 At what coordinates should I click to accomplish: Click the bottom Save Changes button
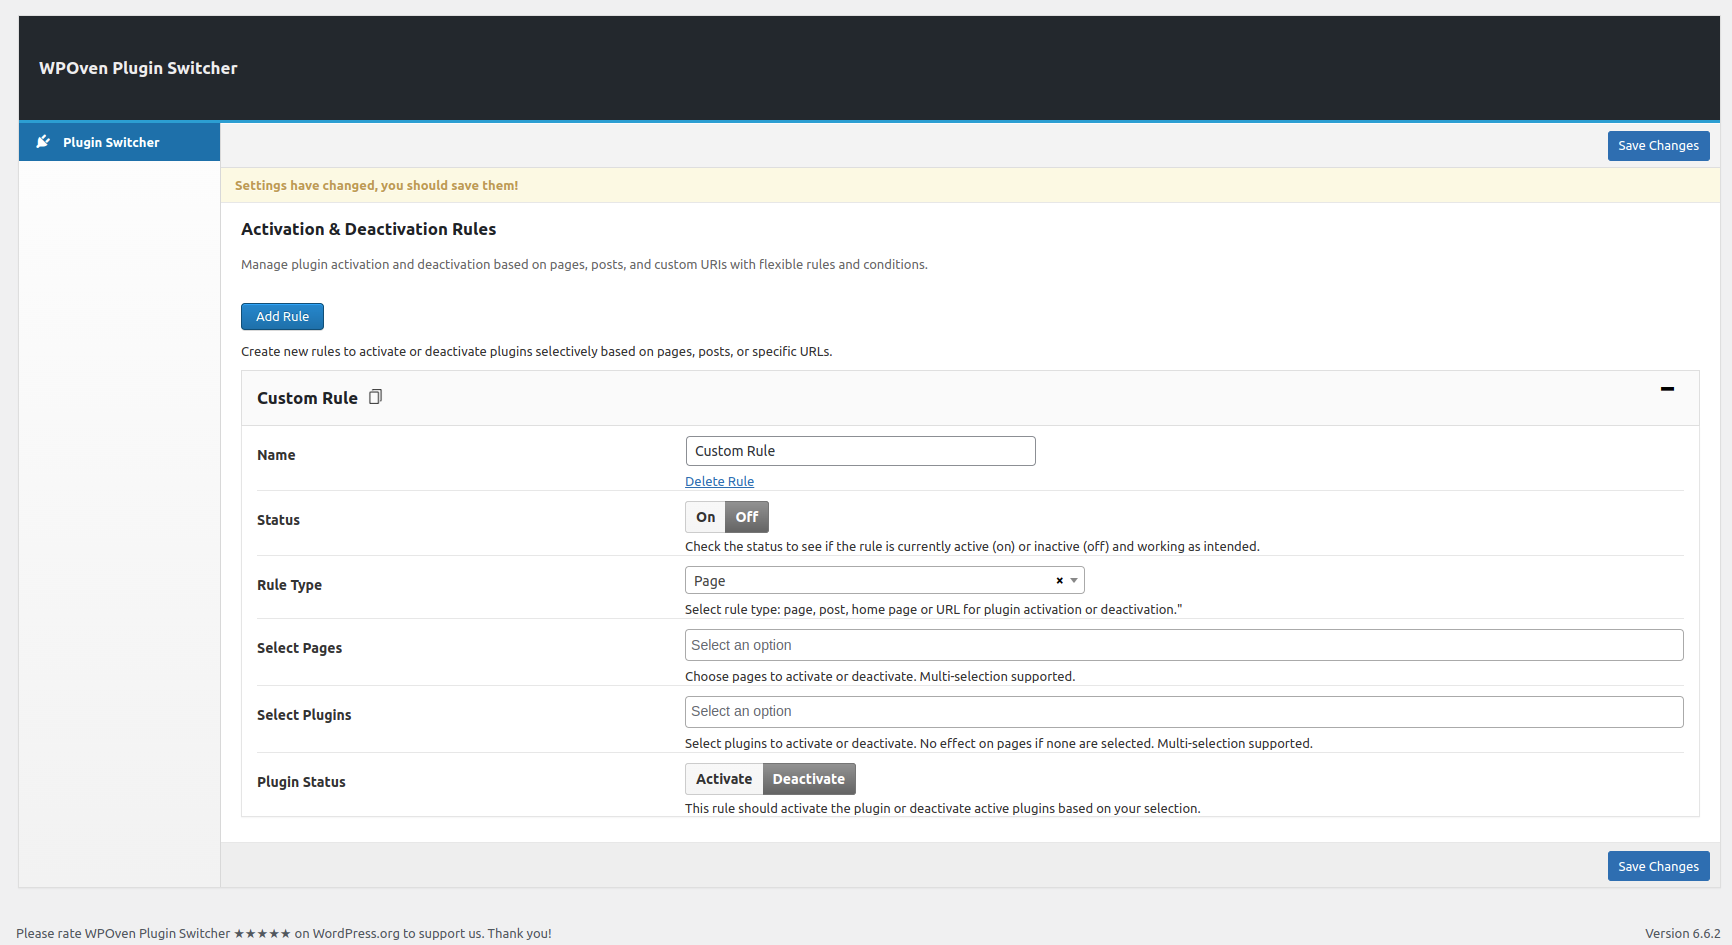[x=1658, y=866]
